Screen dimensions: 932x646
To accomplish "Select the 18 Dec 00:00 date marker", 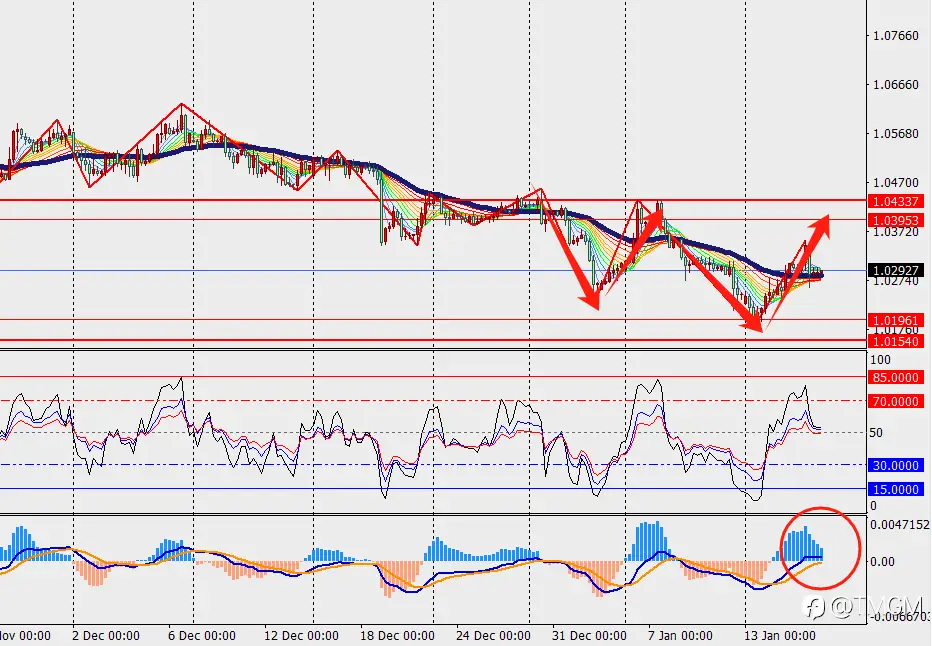I will click(x=397, y=635).
